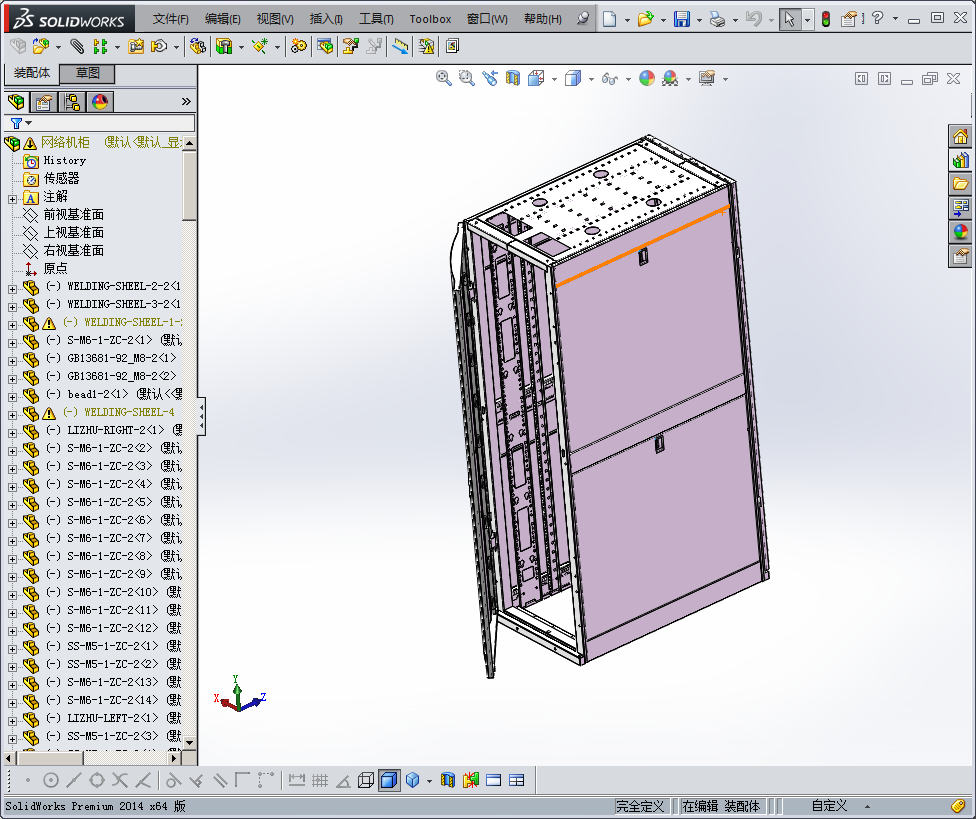Image resolution: width=976 pixels, height=819 pixels.
Task: Click the >> panel expand button
Action: click(x=187, y=100)
